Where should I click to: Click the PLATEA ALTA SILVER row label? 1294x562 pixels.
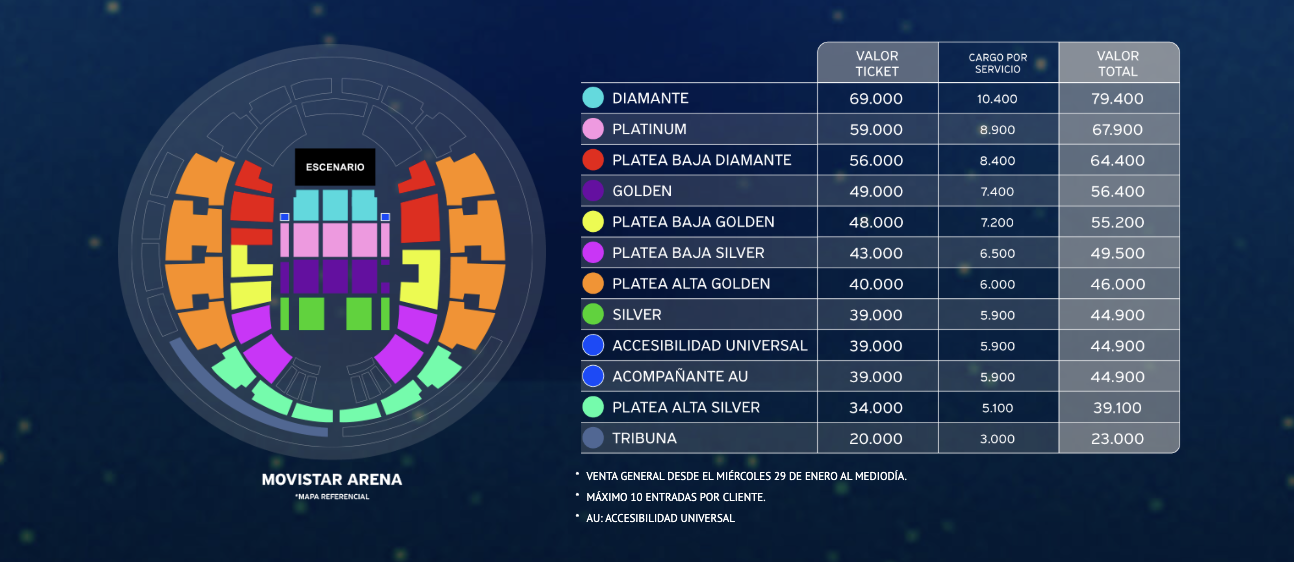pos(686,407)
